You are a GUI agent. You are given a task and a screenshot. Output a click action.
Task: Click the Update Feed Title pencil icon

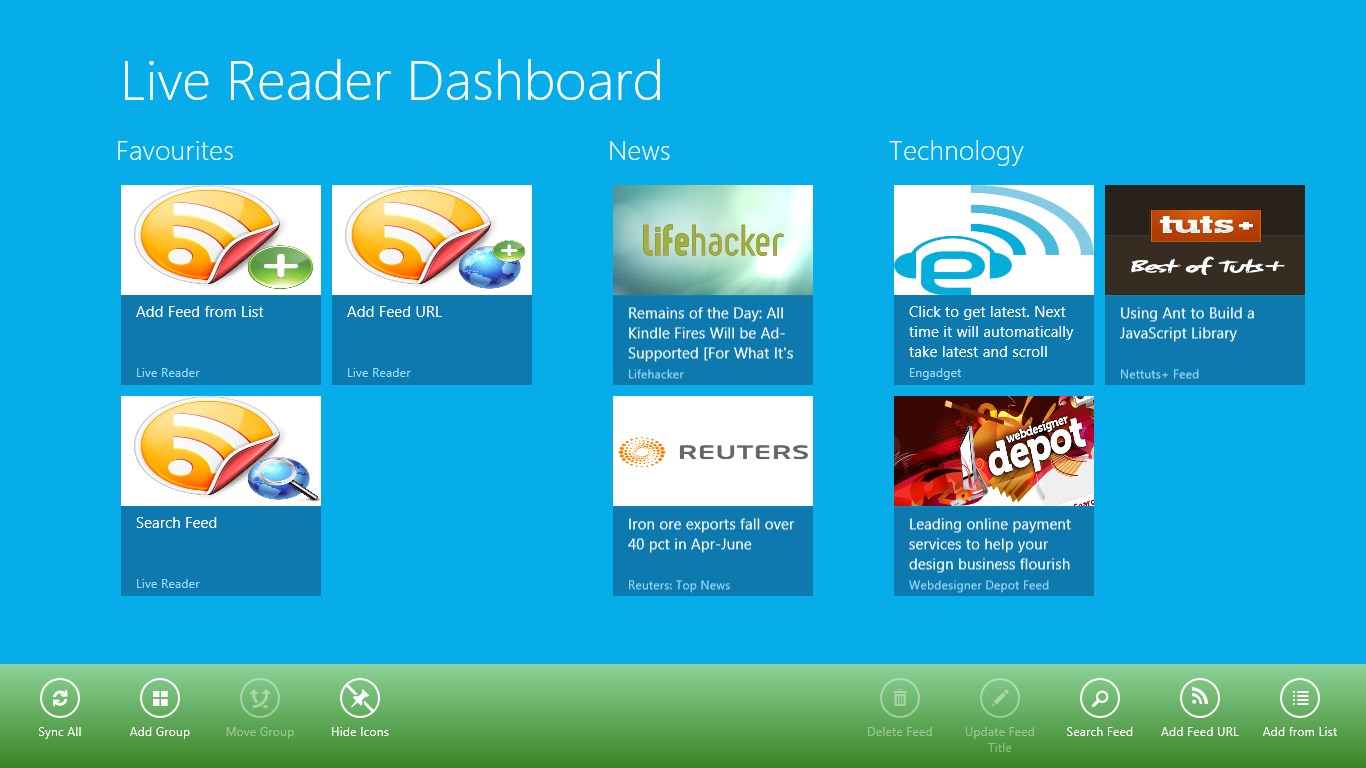pos(1000,698)
